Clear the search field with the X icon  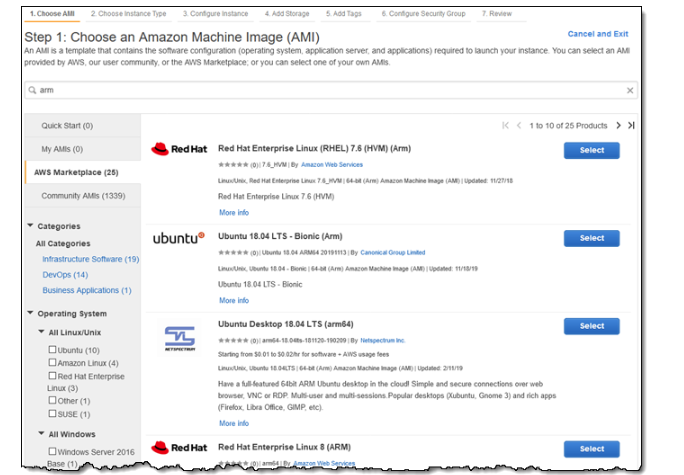[x=629, y=90]
